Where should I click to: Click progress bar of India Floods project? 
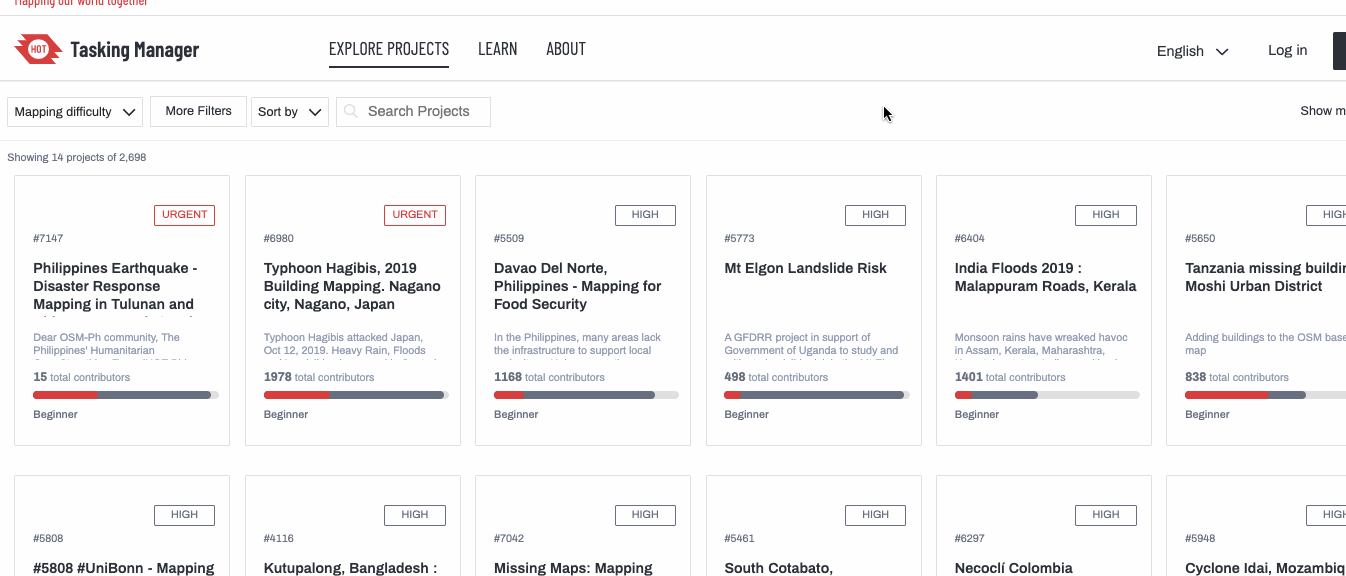pyautogui.click(x=1047, y=395)
